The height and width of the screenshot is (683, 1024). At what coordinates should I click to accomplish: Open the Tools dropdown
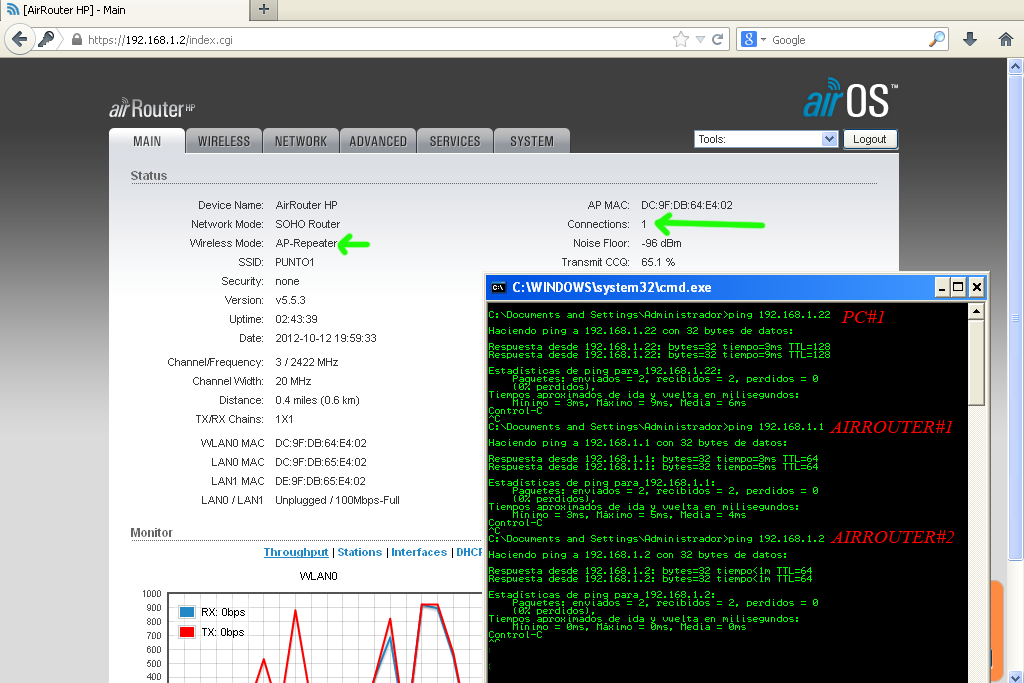[765, 138]
